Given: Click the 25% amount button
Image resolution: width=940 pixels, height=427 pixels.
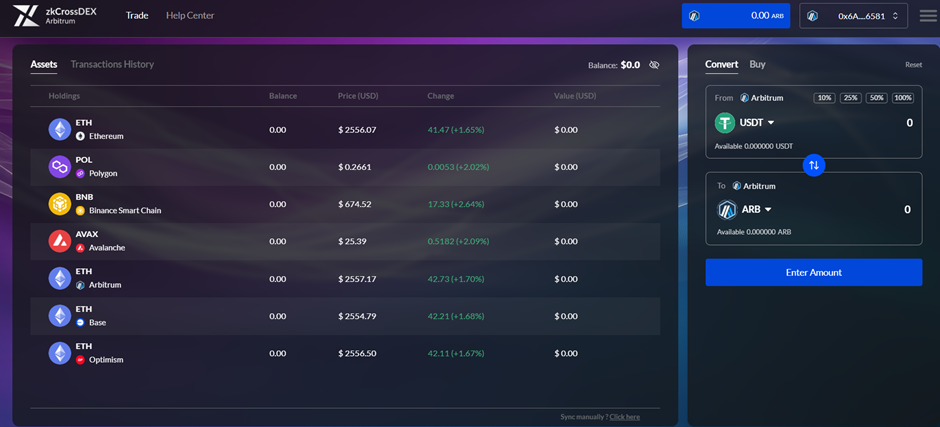Looking at the screenshot, I should point(851,98).
